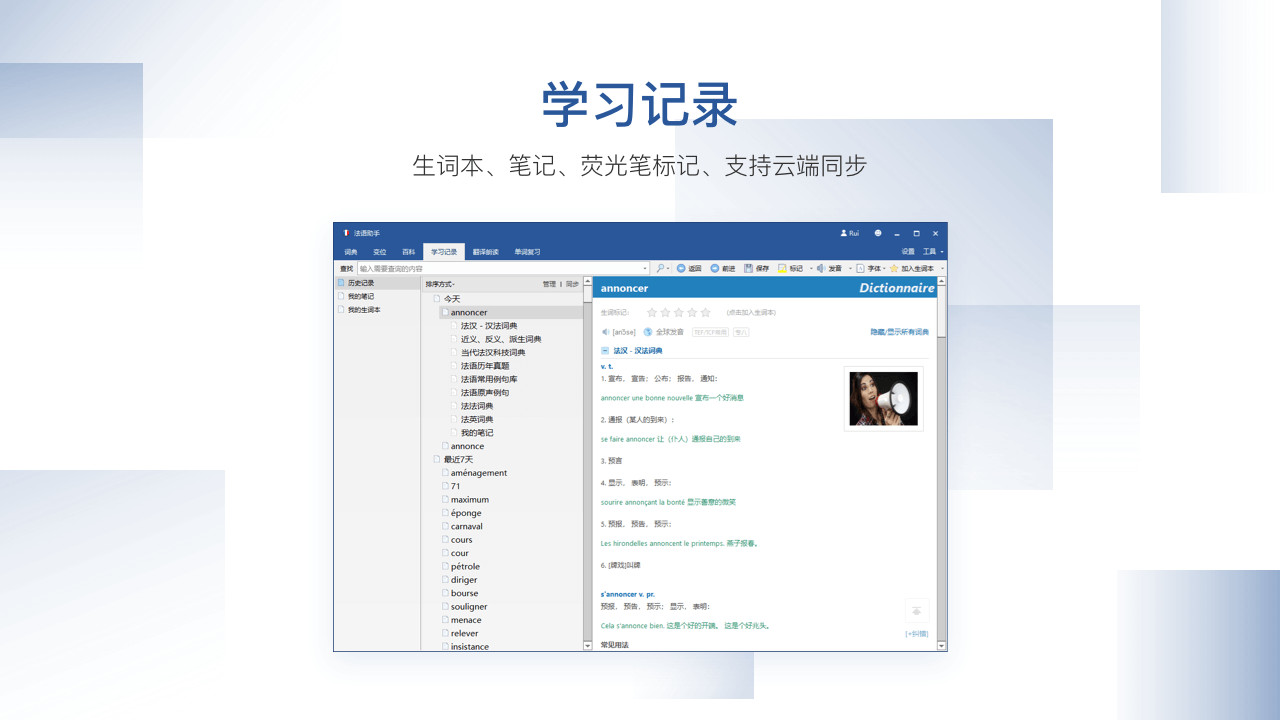Click 同步 sync in list header
The height and width of the screenshot is (720, 1280).
[x=572, y=284]
